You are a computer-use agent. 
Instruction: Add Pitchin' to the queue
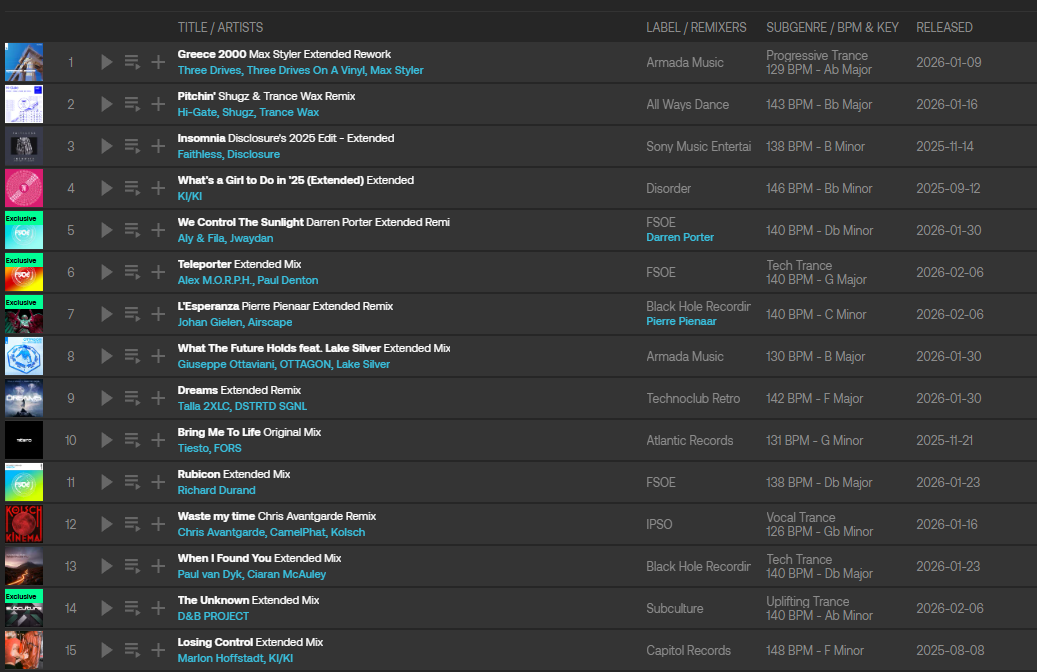132,104
